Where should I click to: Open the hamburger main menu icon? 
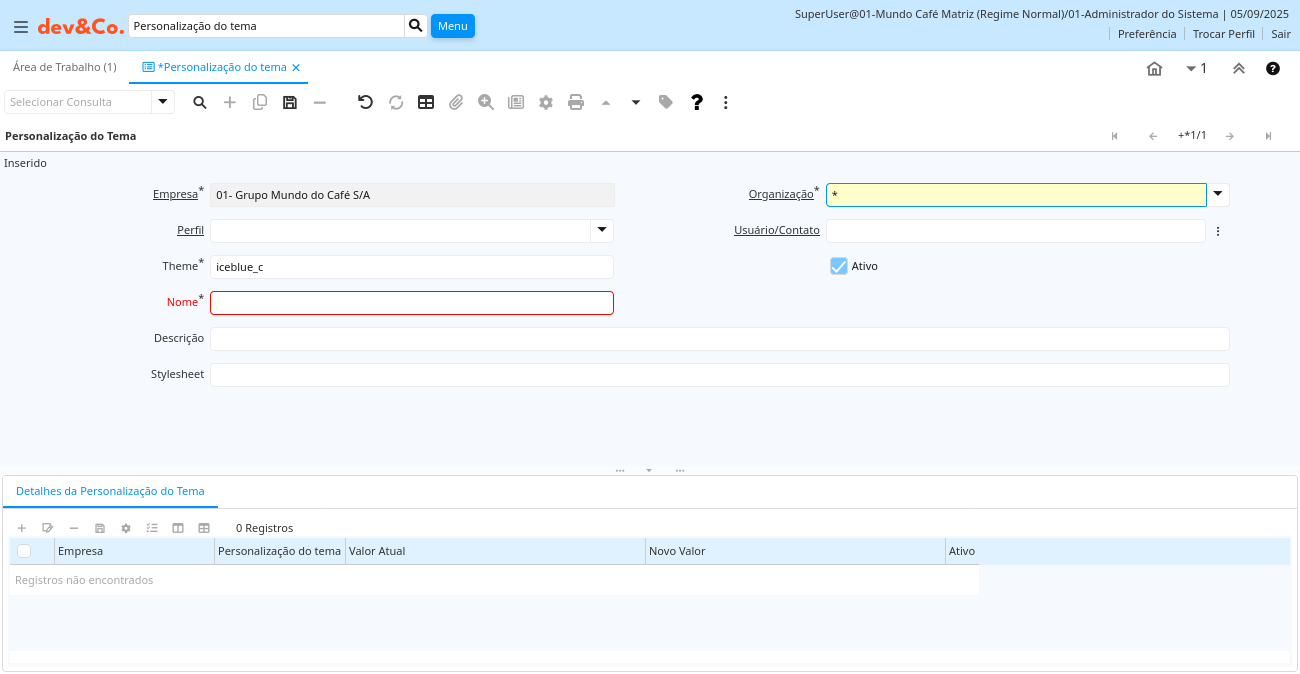pyautogui.click(x=20, y=27)
